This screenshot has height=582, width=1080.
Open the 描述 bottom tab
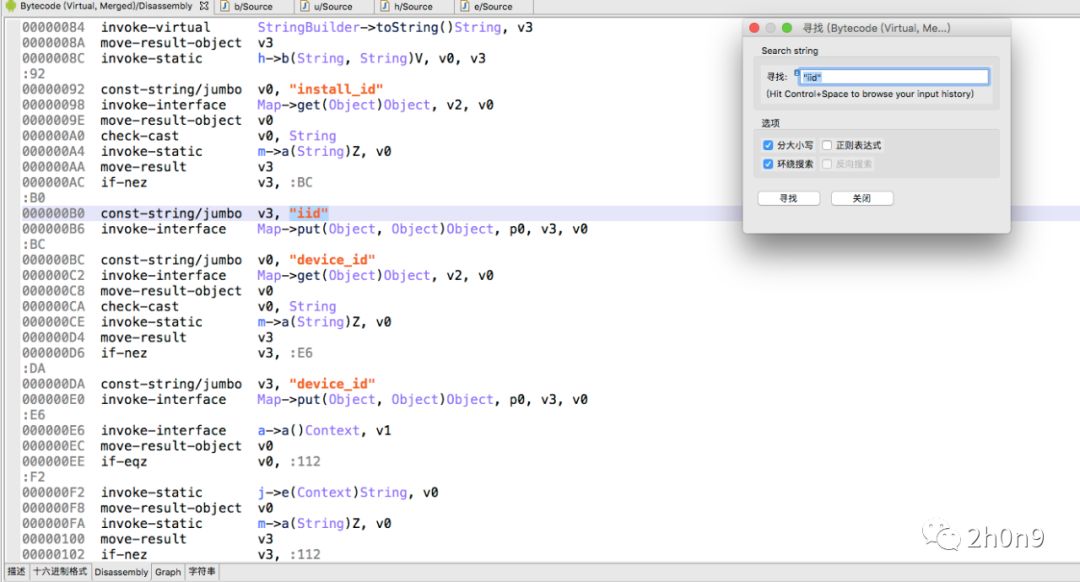(17, 572)
